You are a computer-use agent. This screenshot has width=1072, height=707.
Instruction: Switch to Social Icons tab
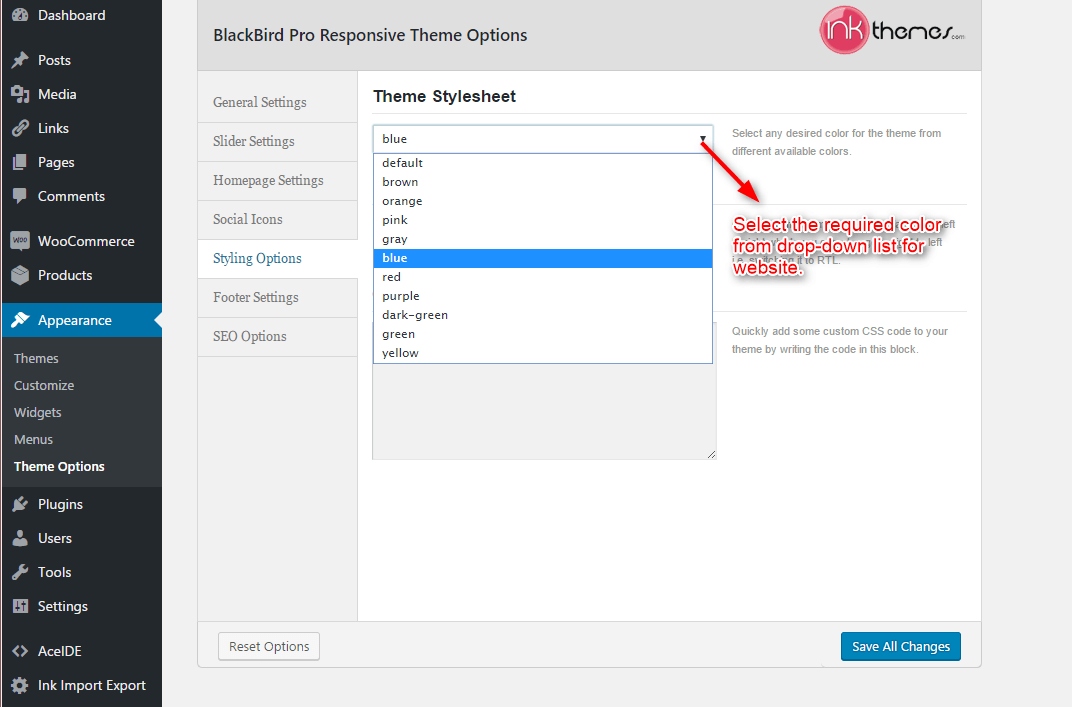[x=278, y=219]
